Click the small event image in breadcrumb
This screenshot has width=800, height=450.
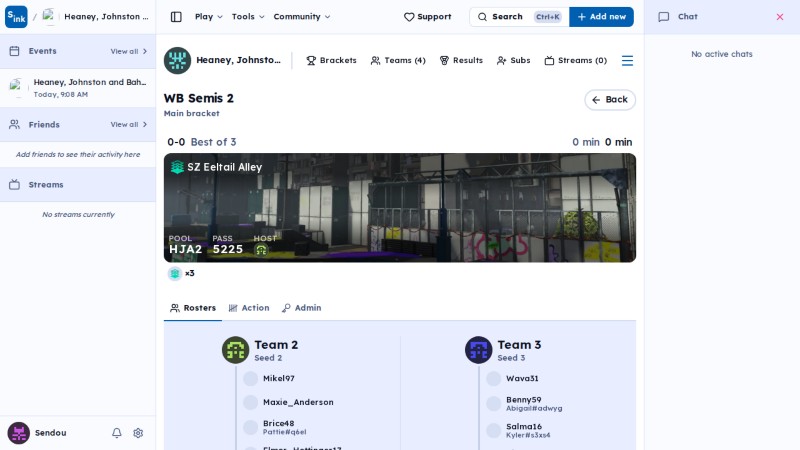(49, 17)
